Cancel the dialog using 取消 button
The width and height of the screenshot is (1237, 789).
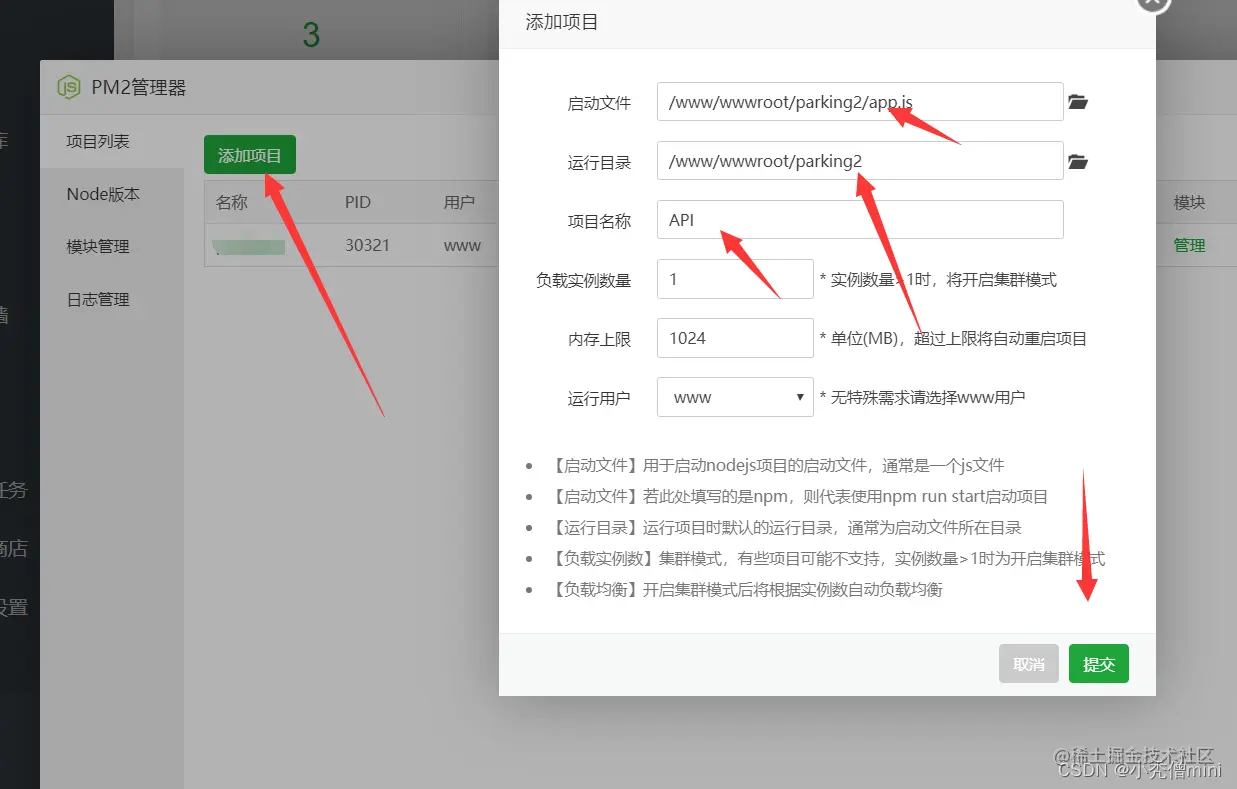coord(1028,663)
